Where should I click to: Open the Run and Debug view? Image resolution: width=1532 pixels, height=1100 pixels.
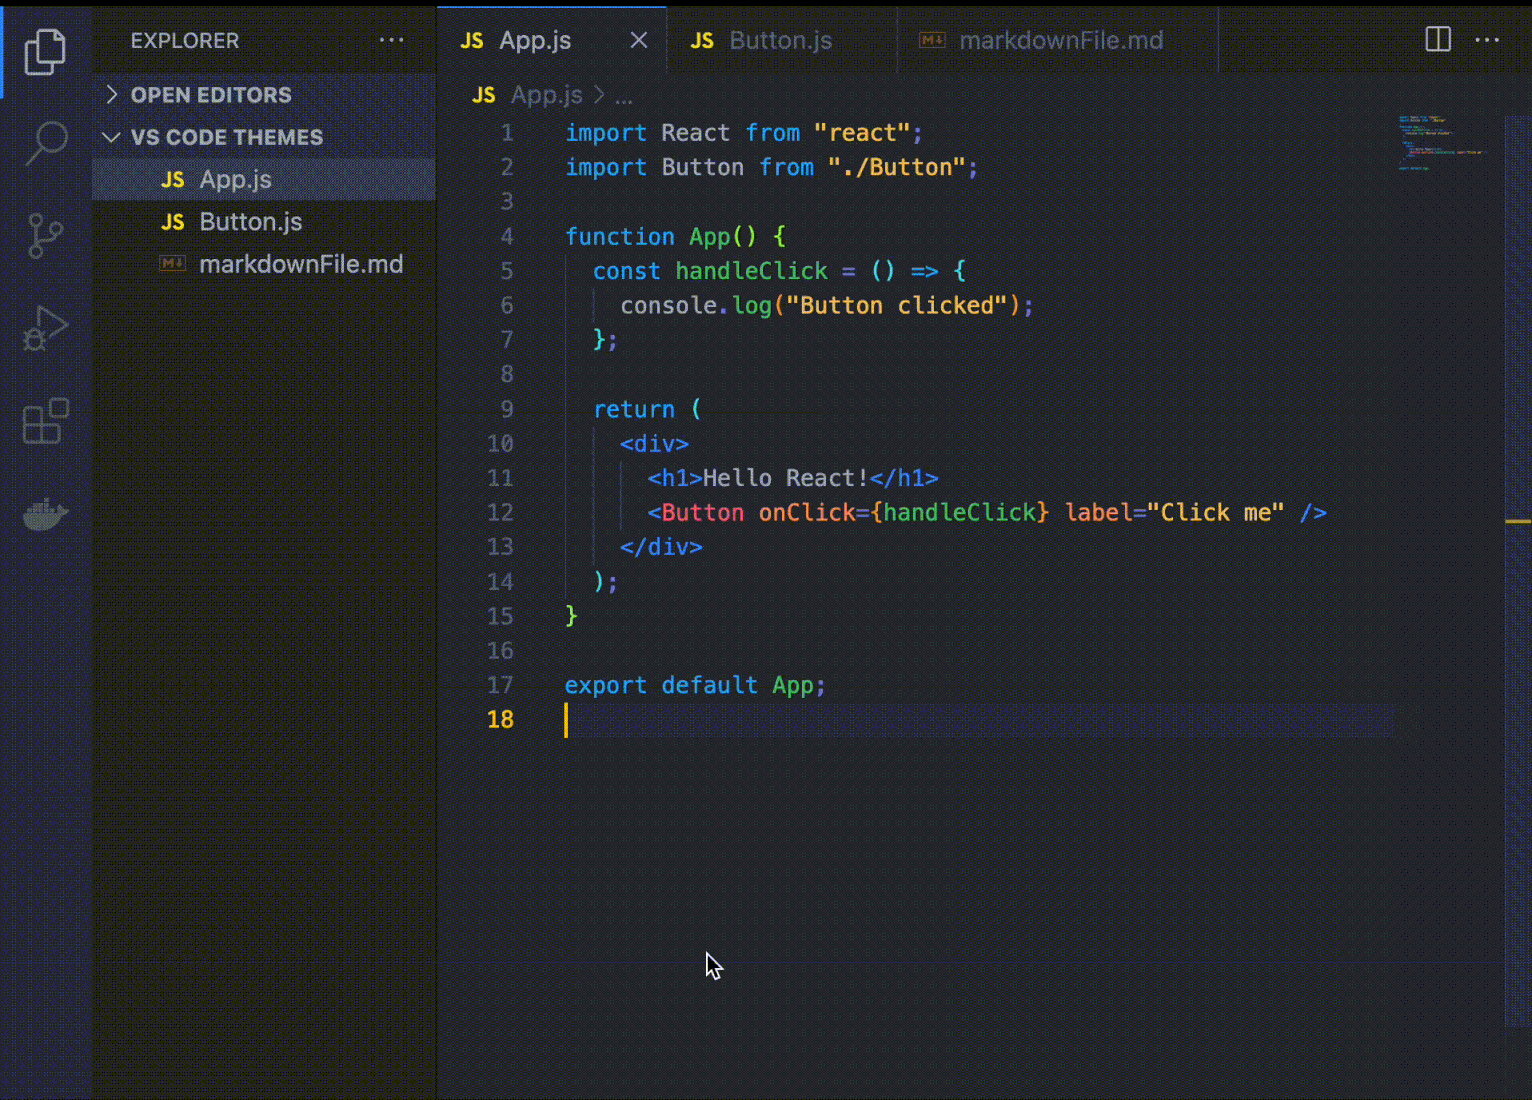[45, 328]
